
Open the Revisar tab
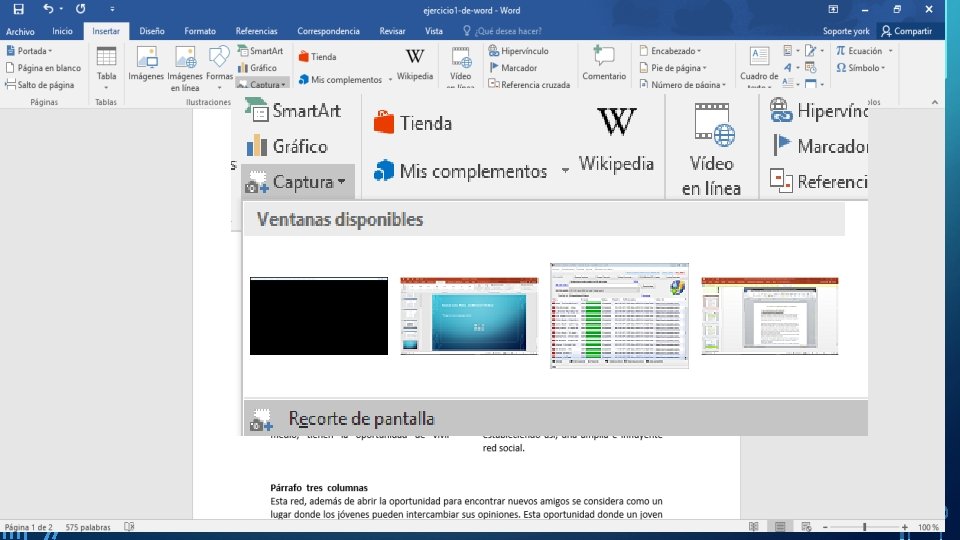click(x=392, y=31)
